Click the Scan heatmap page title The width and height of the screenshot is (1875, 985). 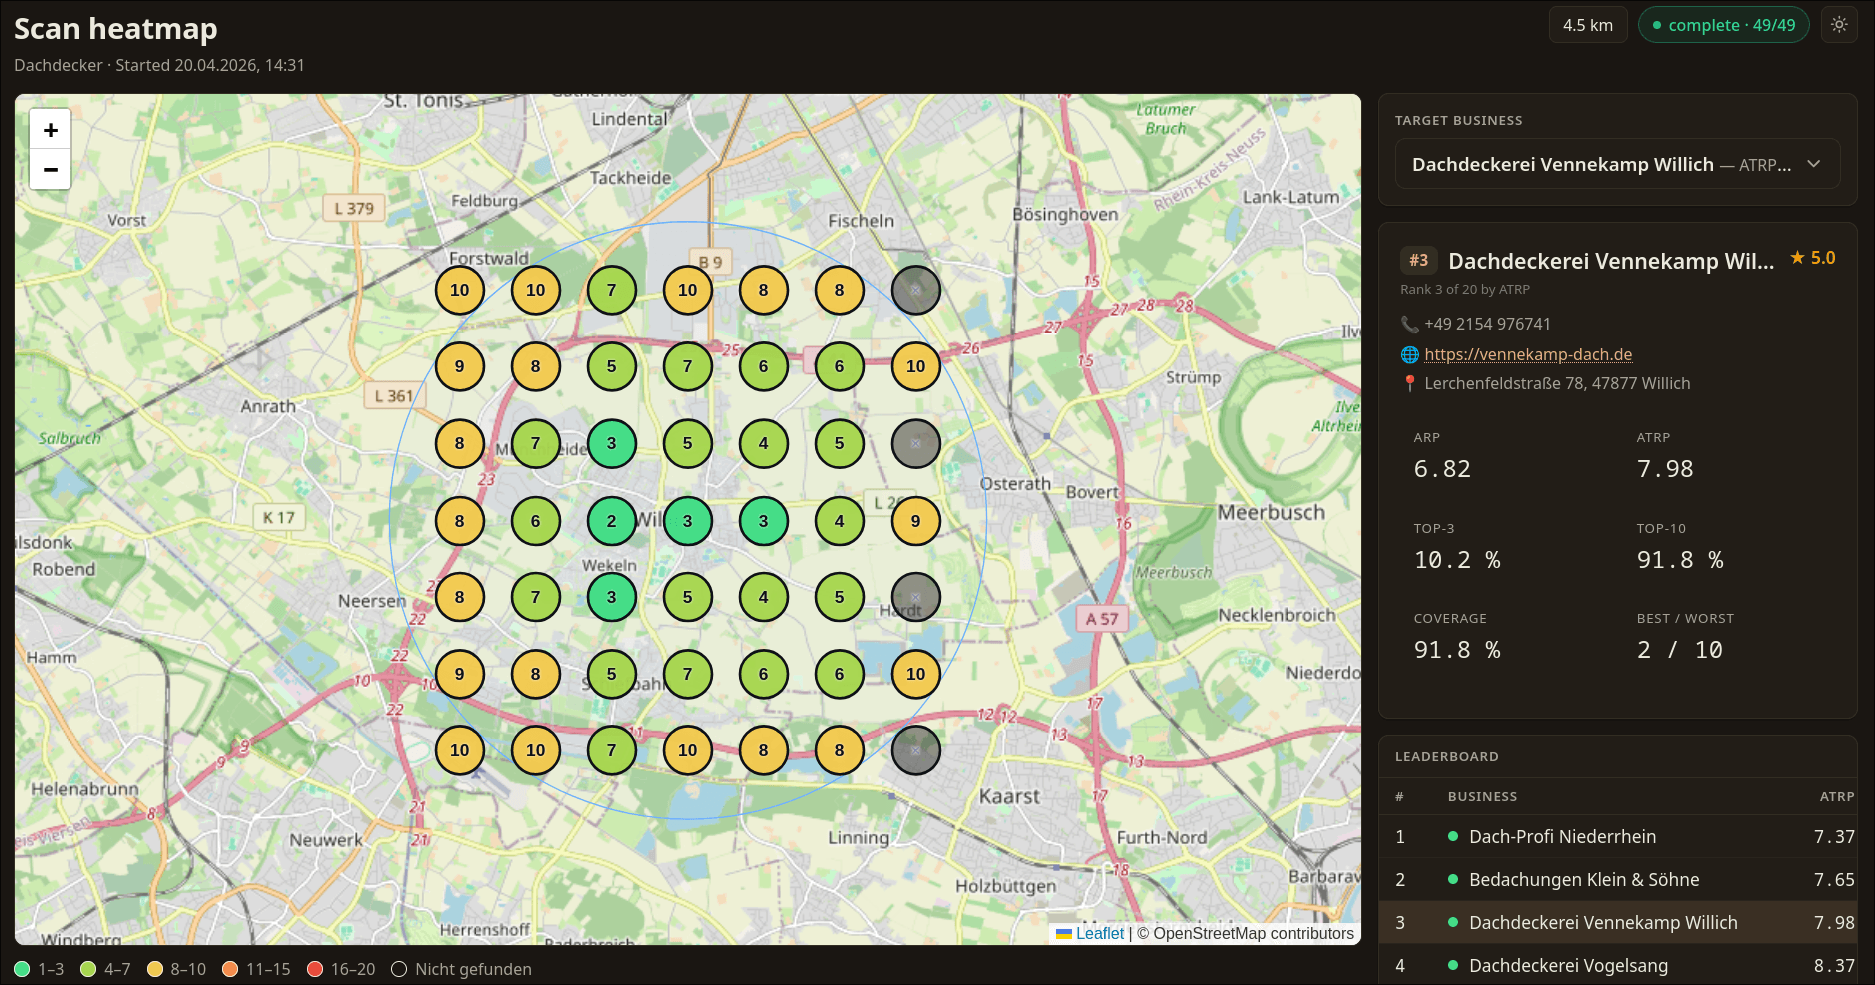coord(116,29)
